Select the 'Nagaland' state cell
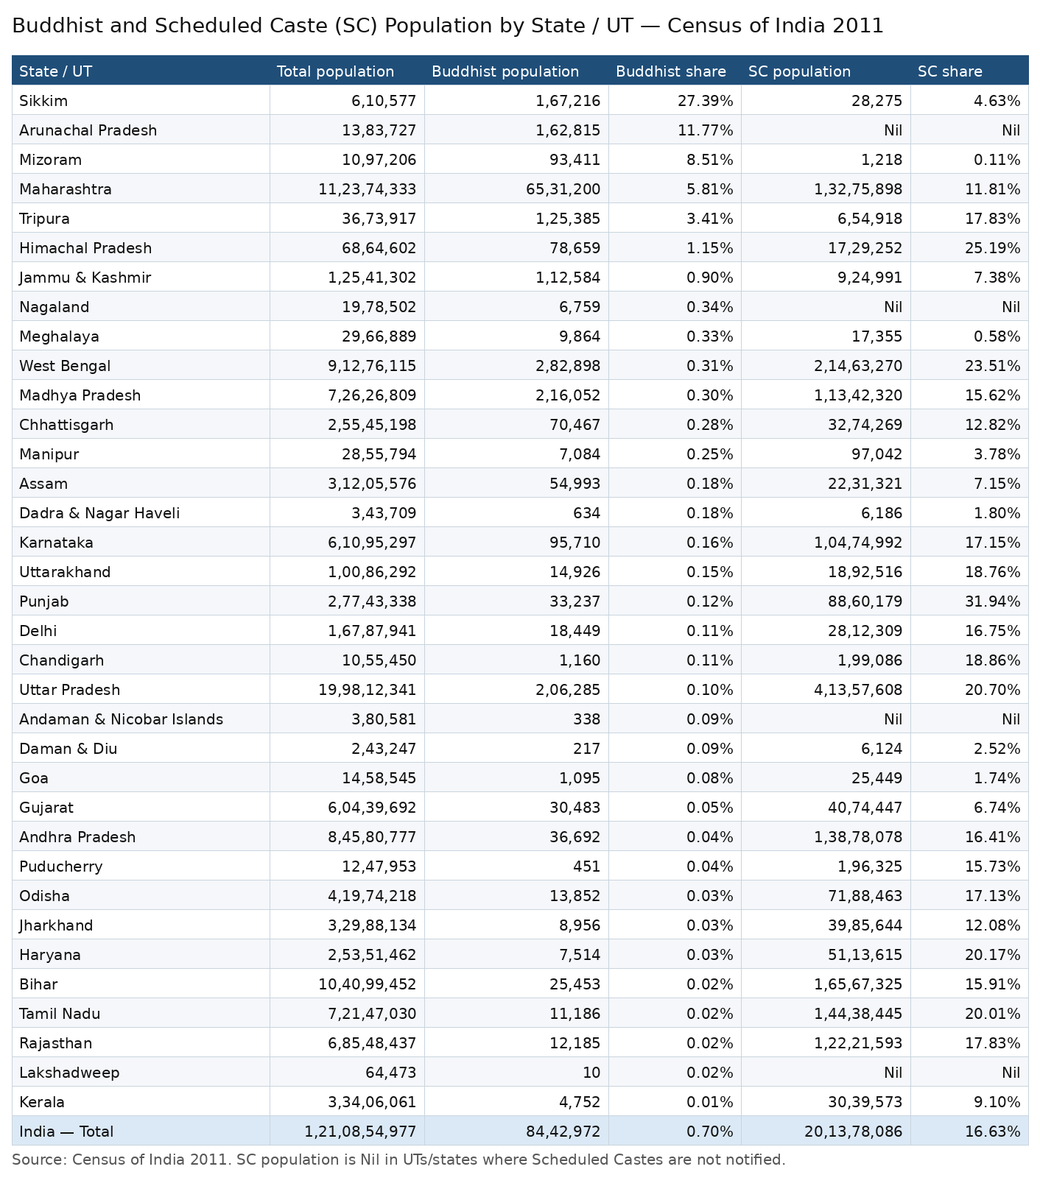This screenshot has width=1040, height=1200. pos(141,307)
